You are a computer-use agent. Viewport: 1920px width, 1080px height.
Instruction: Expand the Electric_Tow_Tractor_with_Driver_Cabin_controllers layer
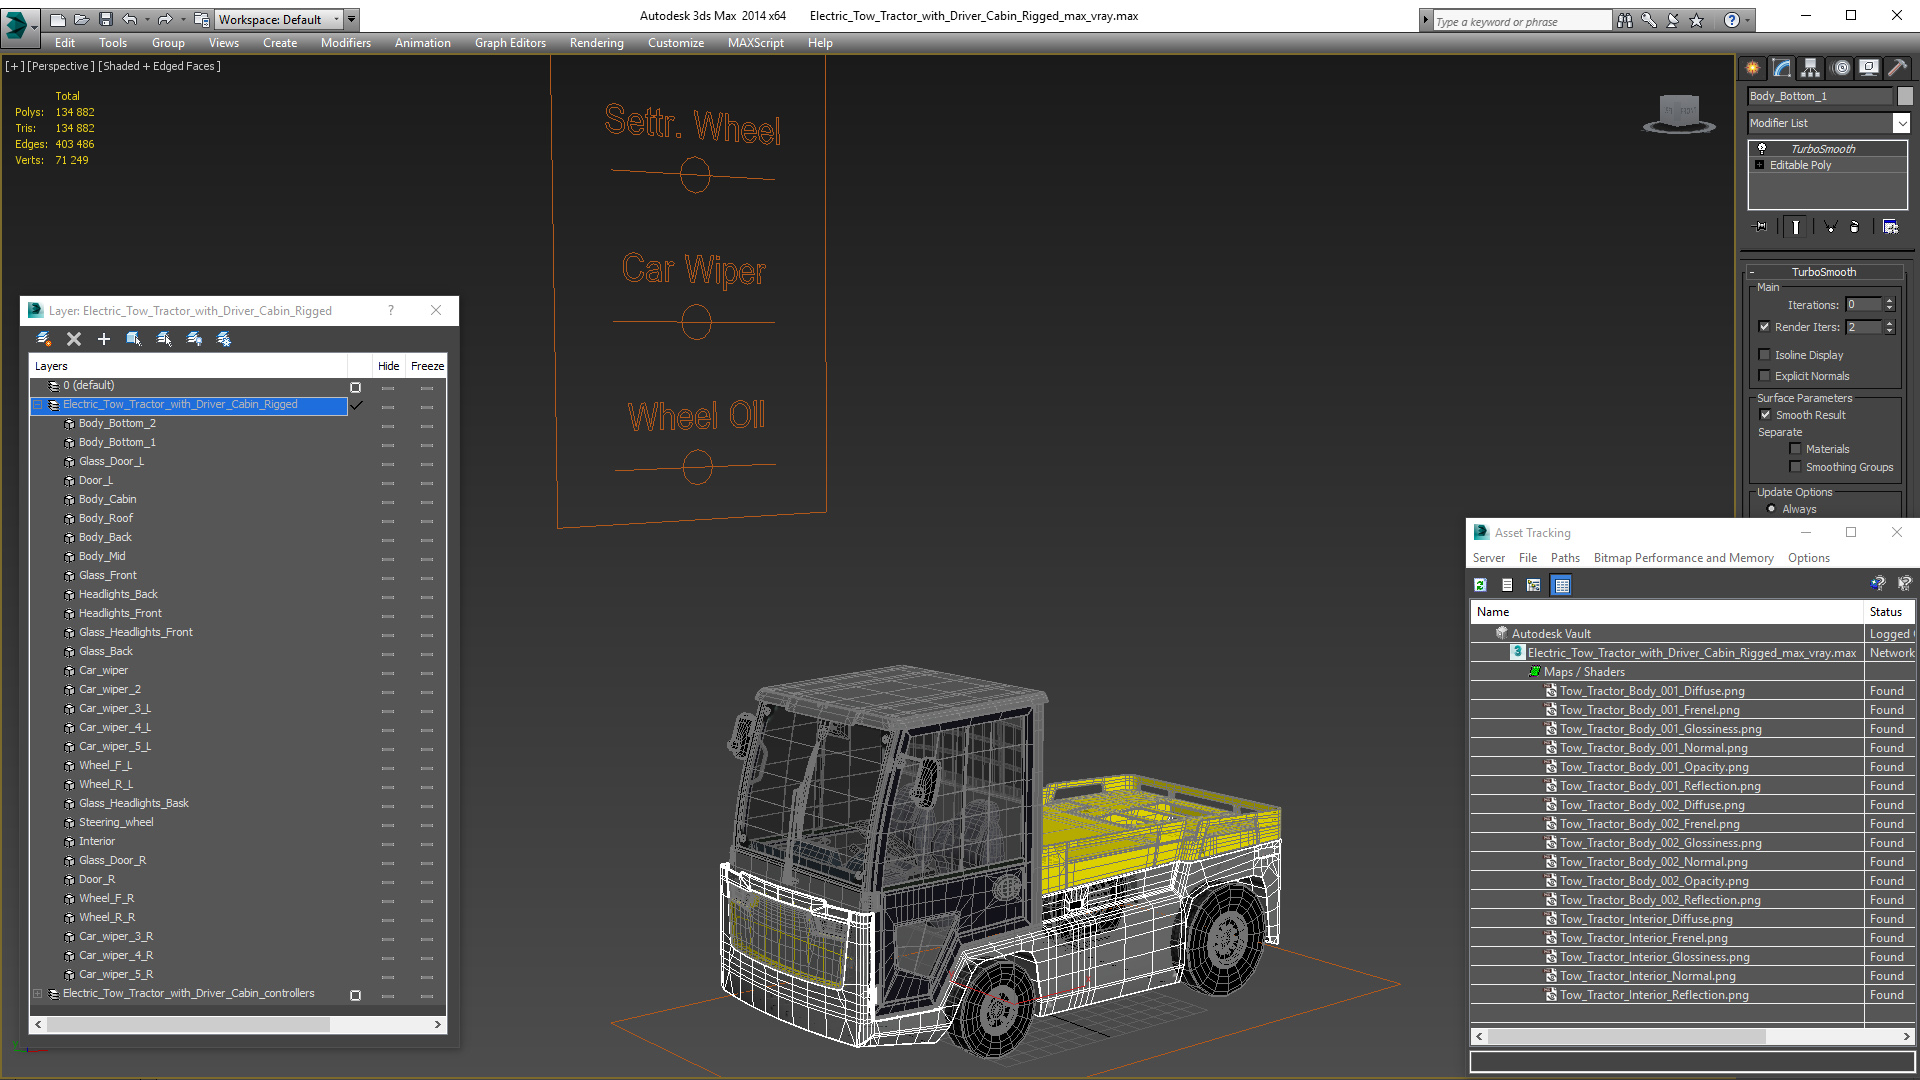[38, 994]
